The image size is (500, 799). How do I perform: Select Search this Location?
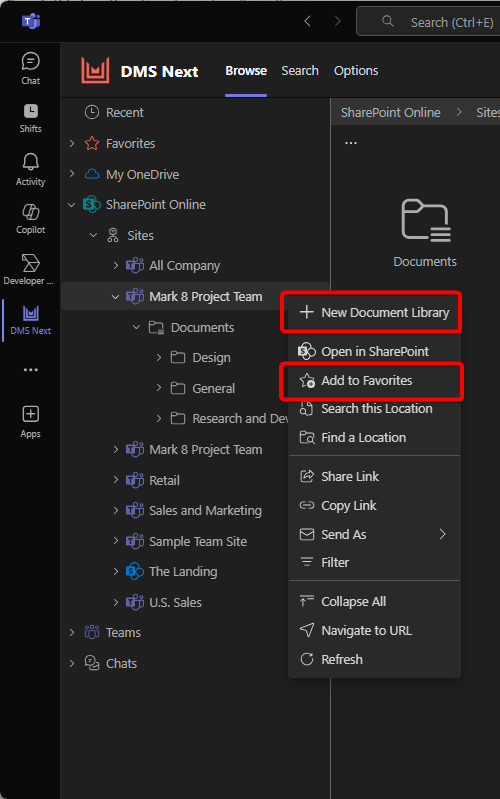[x=375, y=409]
